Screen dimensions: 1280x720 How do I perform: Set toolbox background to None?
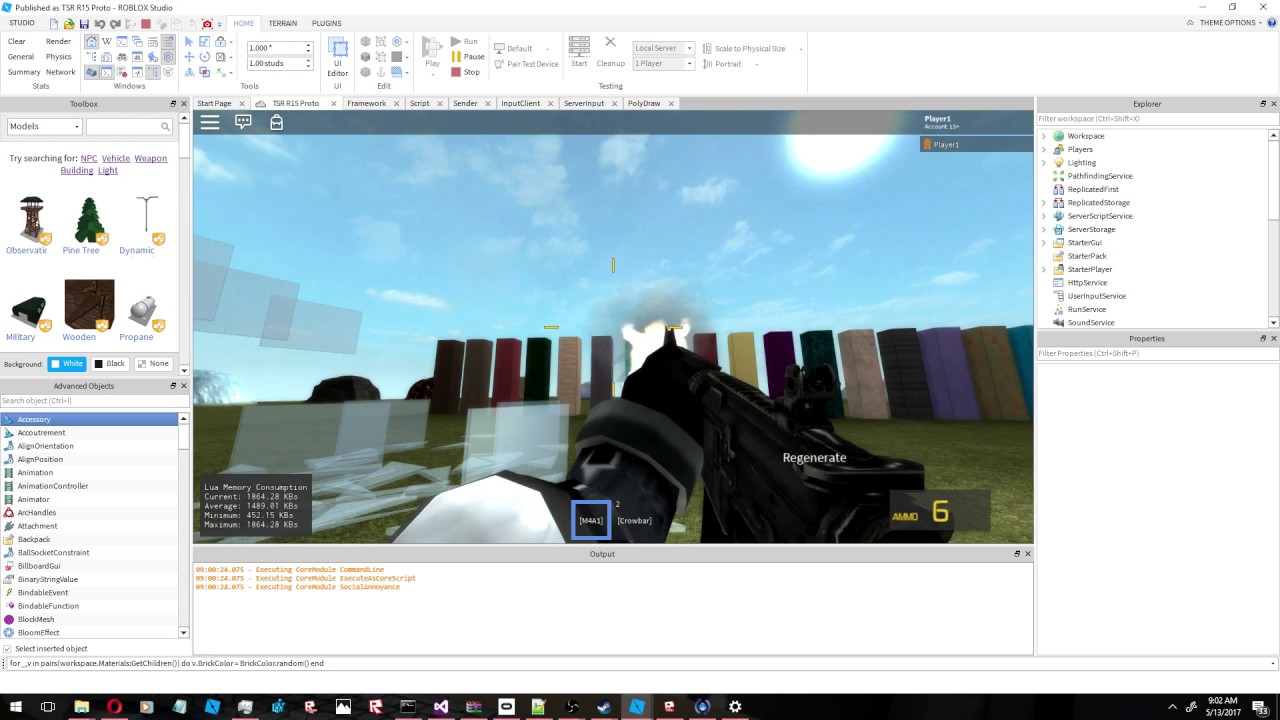[x=153, y=364]
